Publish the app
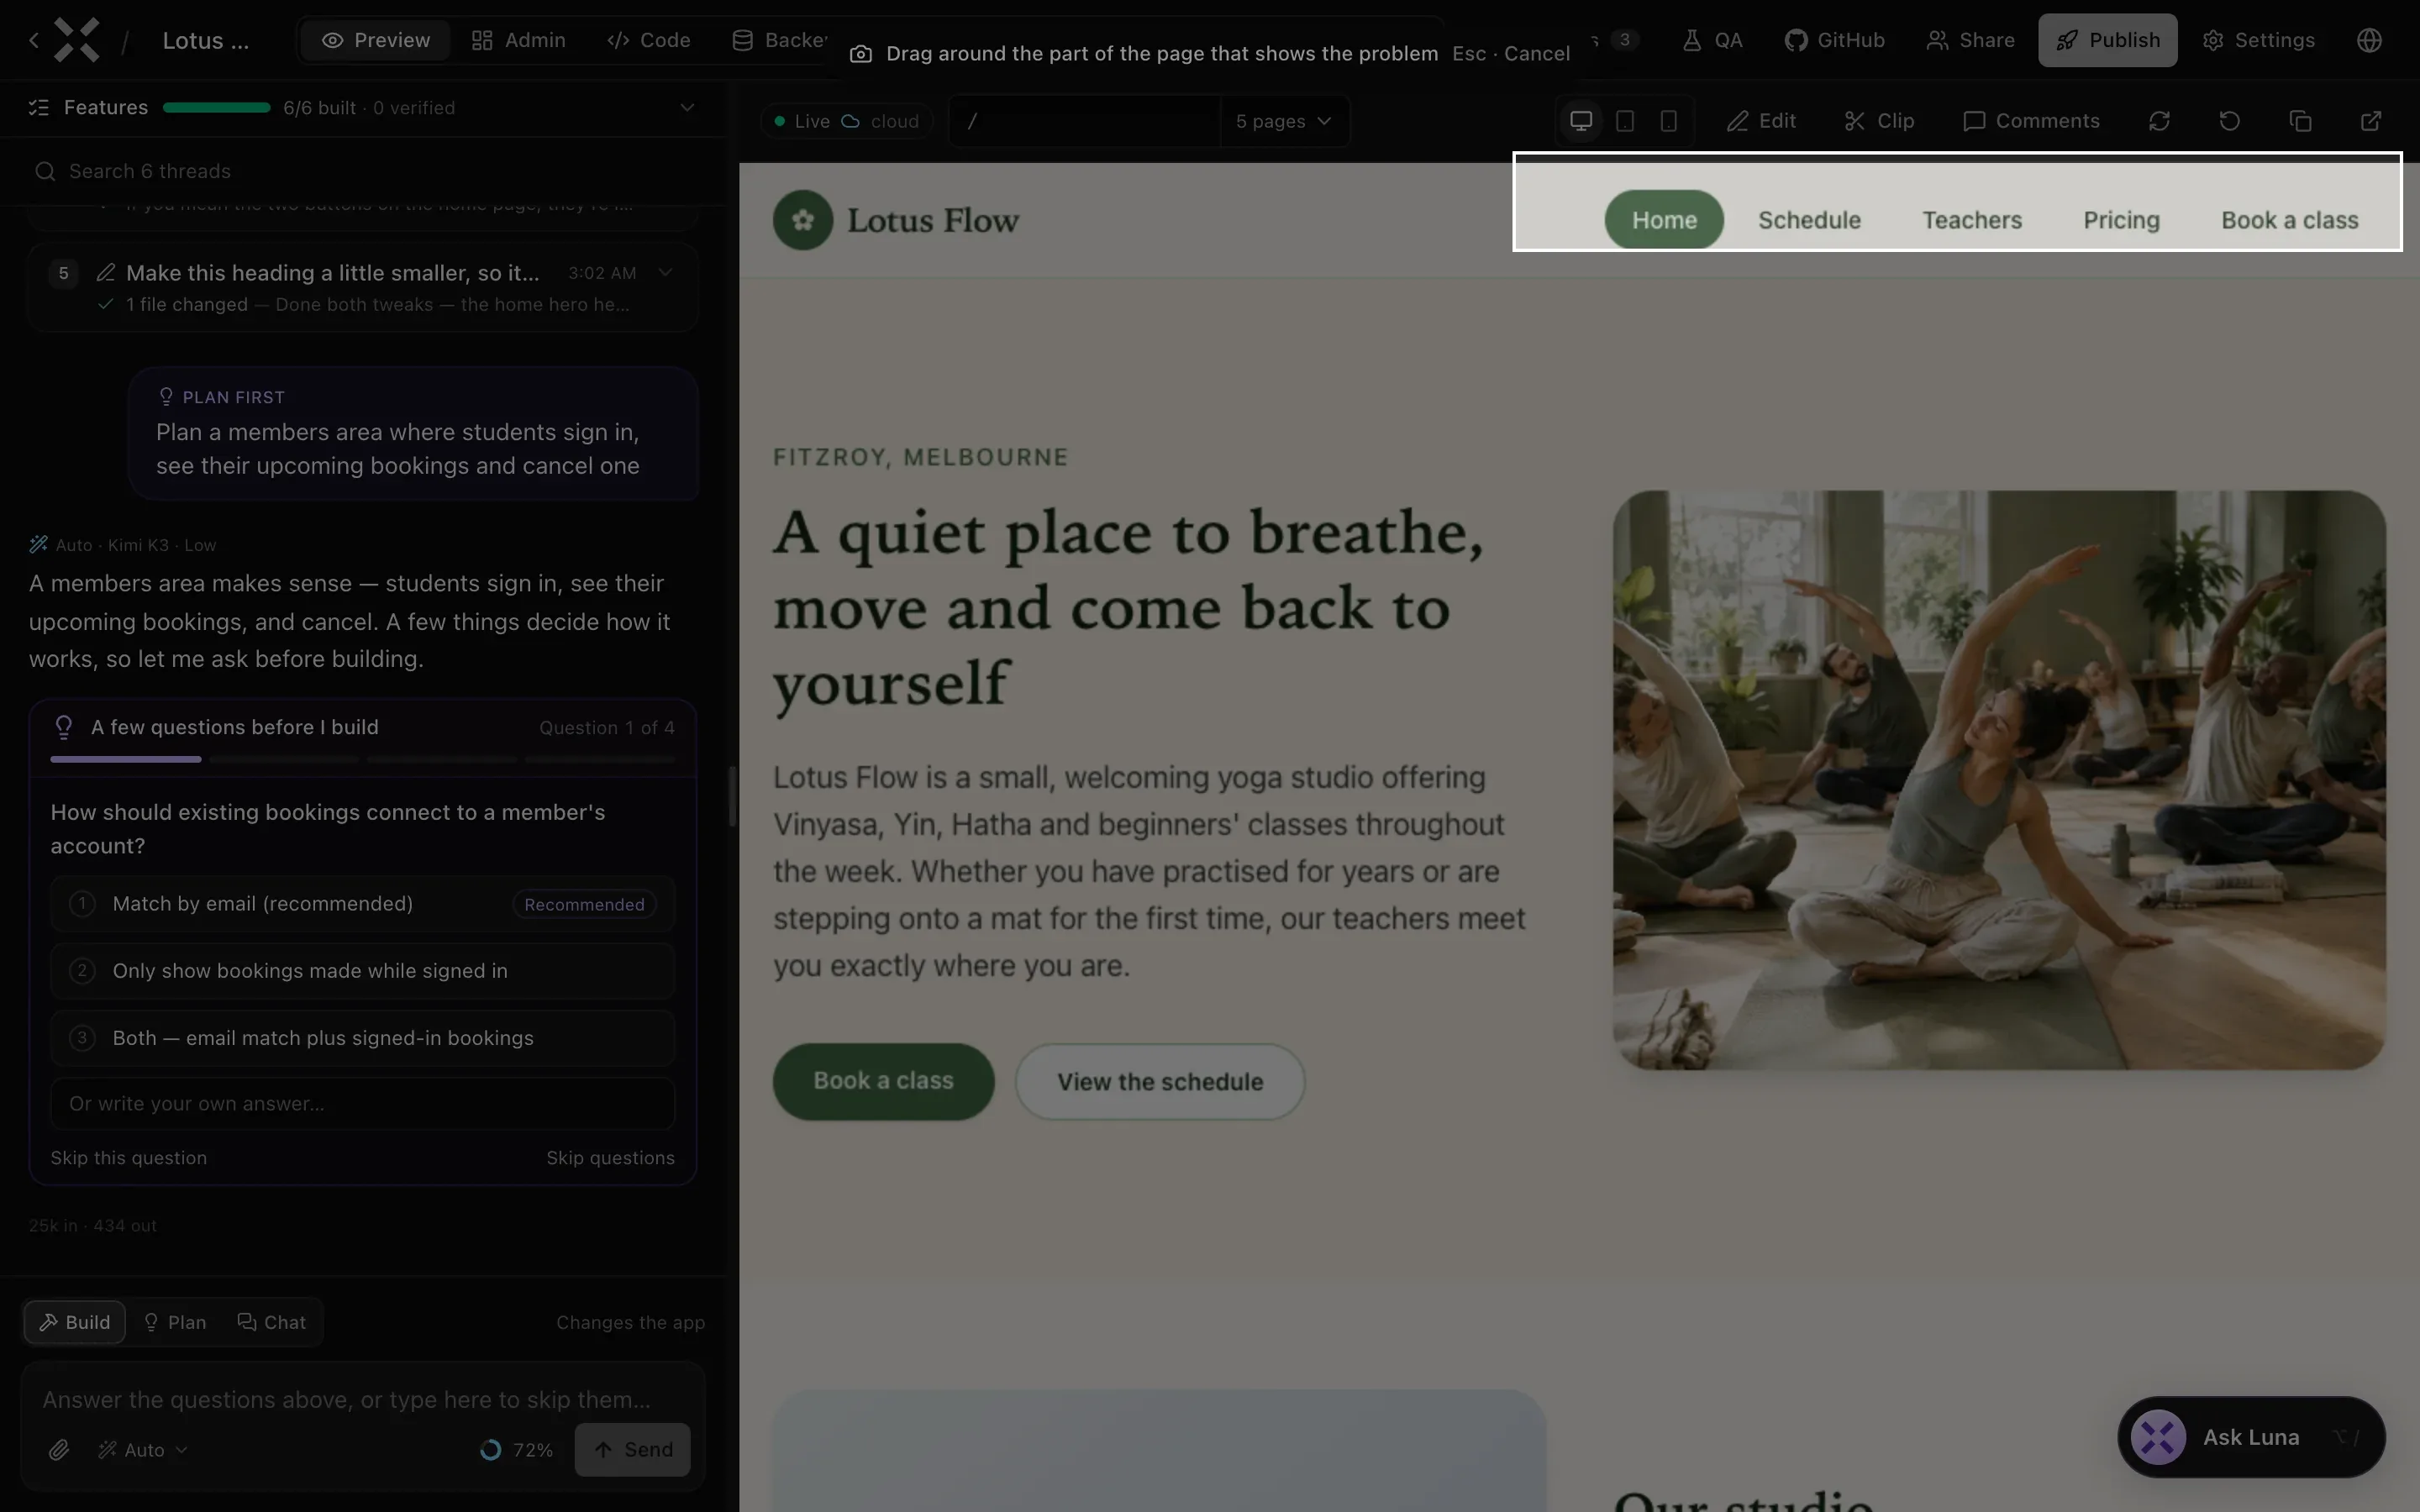This screenshot has height=1512, width=2420. (x=2107, y=40)
